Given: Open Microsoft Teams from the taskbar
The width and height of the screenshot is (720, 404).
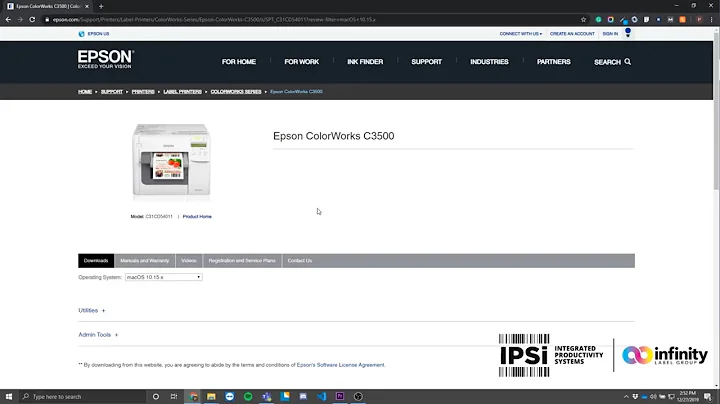Looking at the screenshot, I should click(266, 397).
